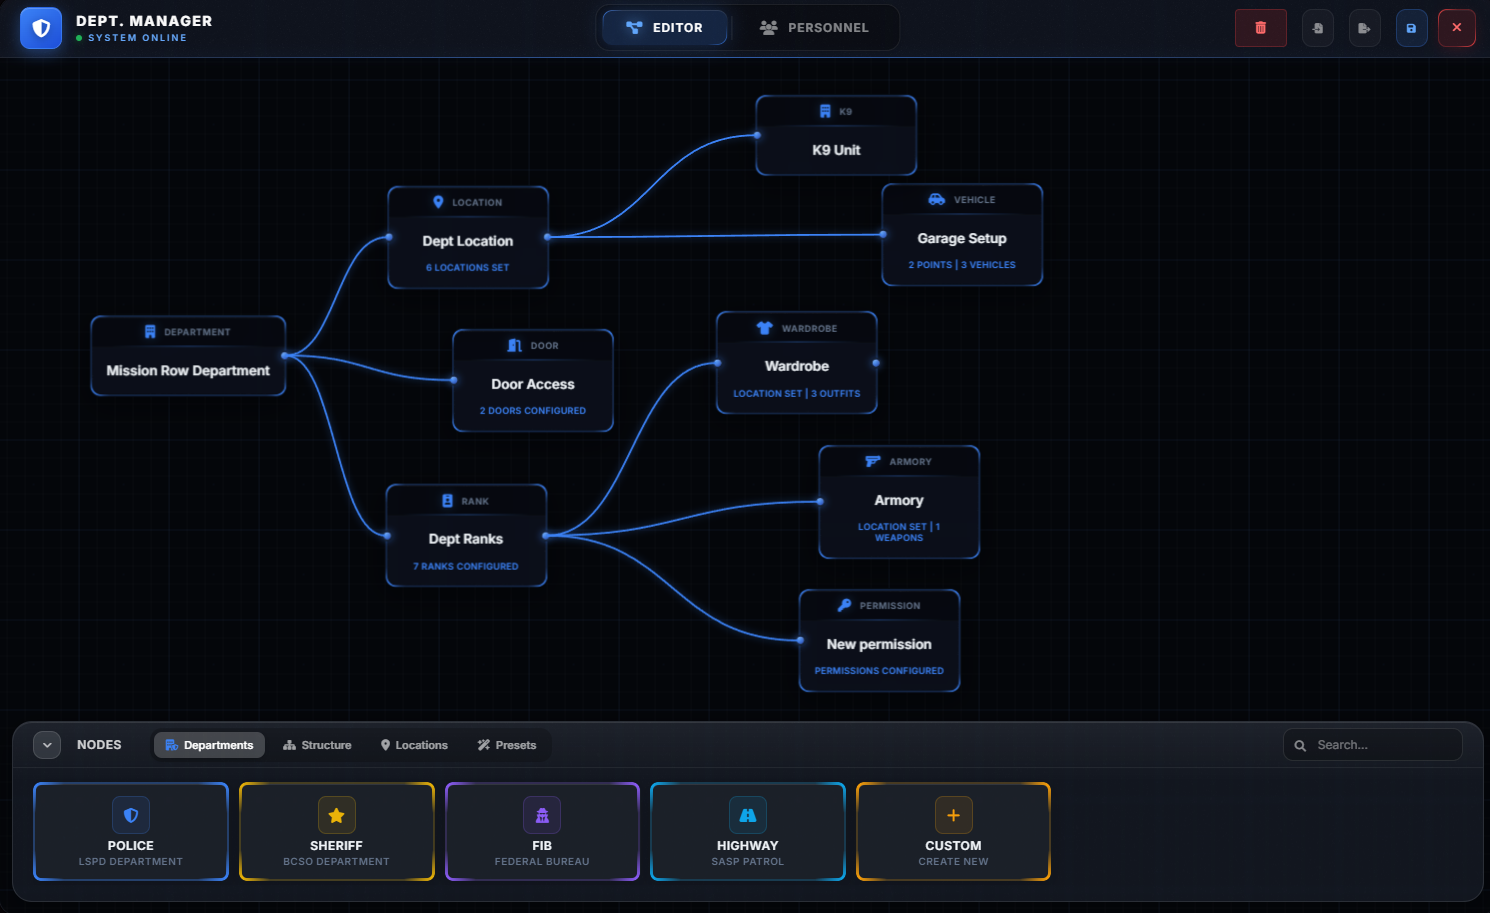Collapse the Nodes panel with chevron
The width and height of the screenshot is (1490, 913).
47,745
